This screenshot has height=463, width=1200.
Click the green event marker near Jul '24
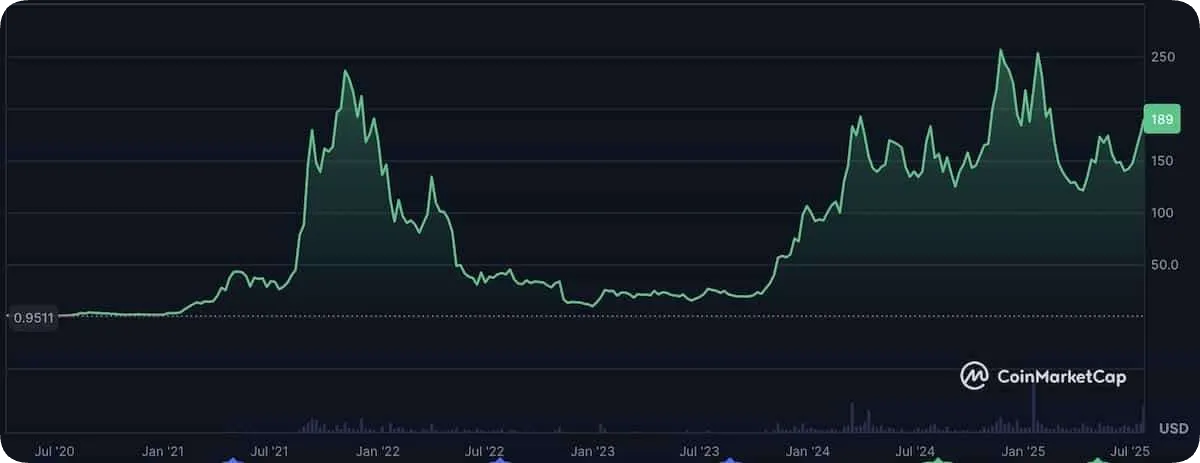[938, 460]
